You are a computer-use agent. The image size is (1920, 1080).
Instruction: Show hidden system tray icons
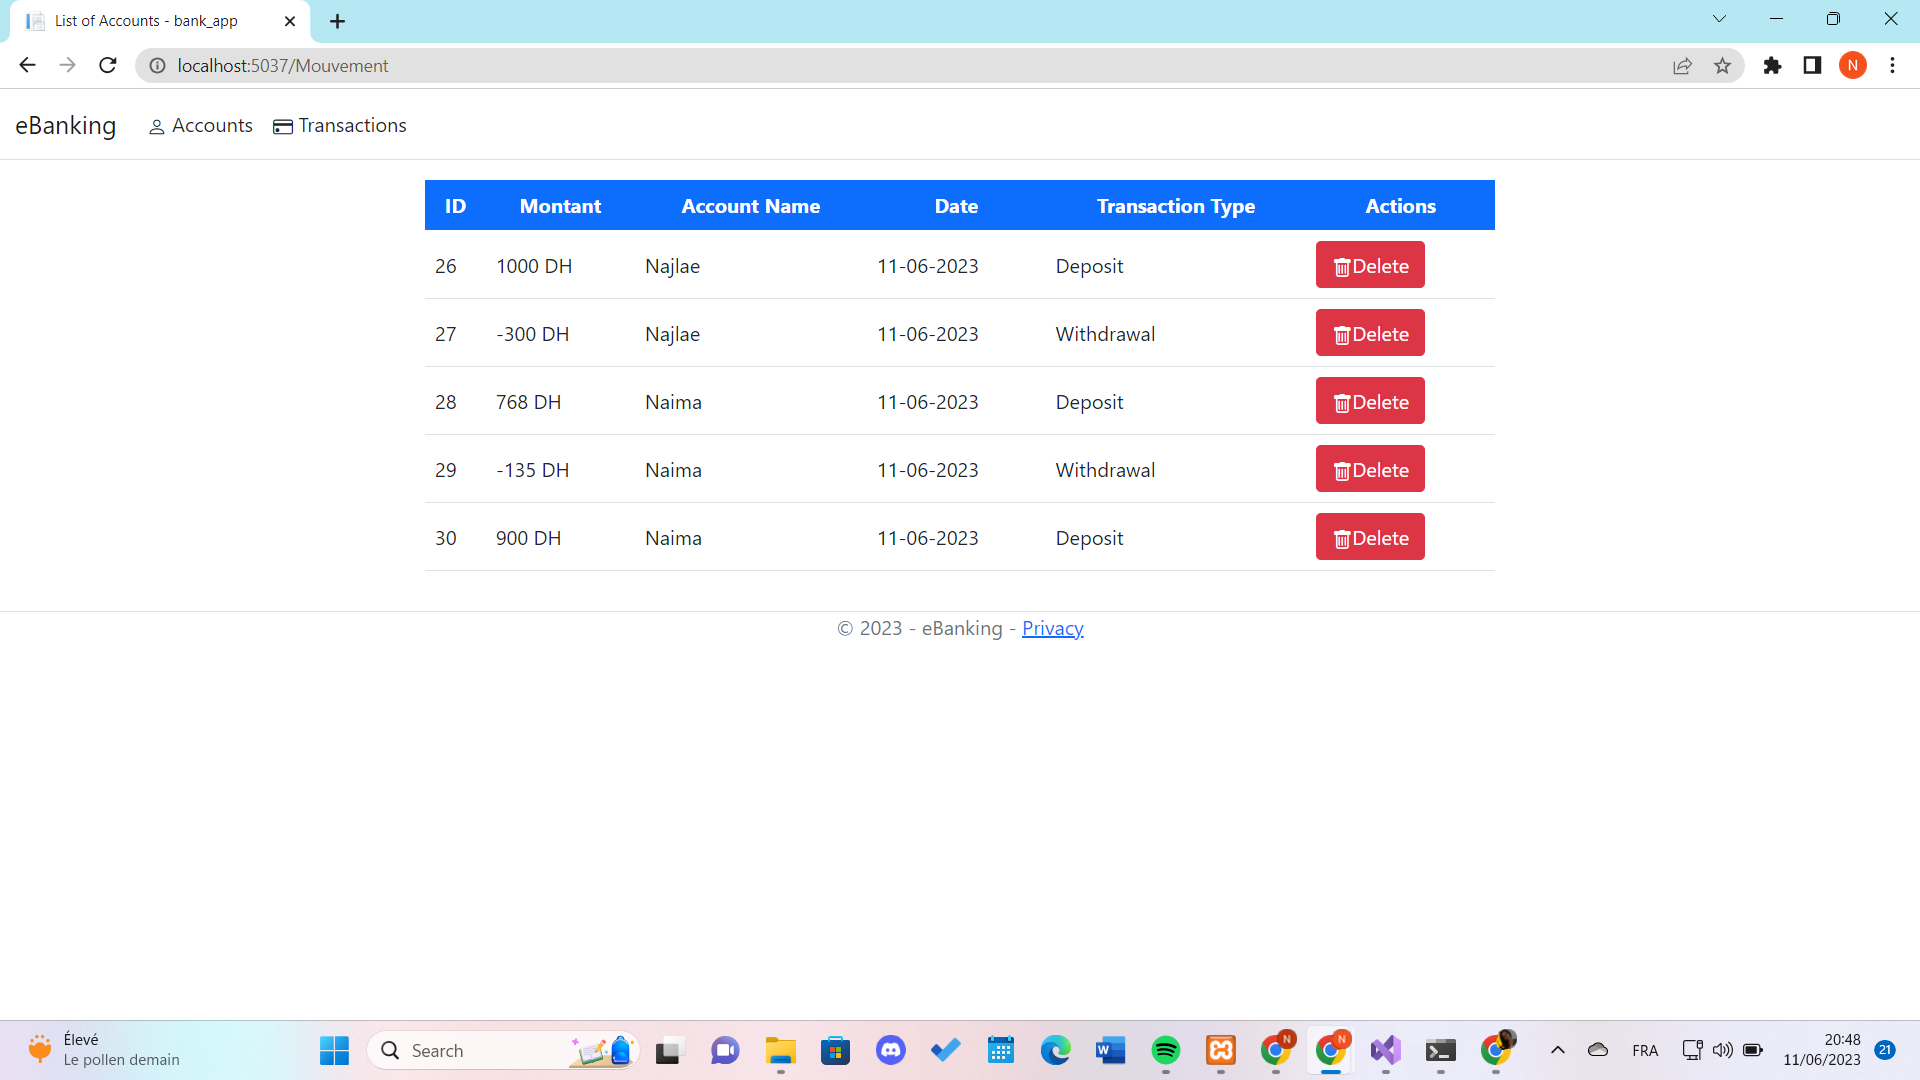1557,1050
